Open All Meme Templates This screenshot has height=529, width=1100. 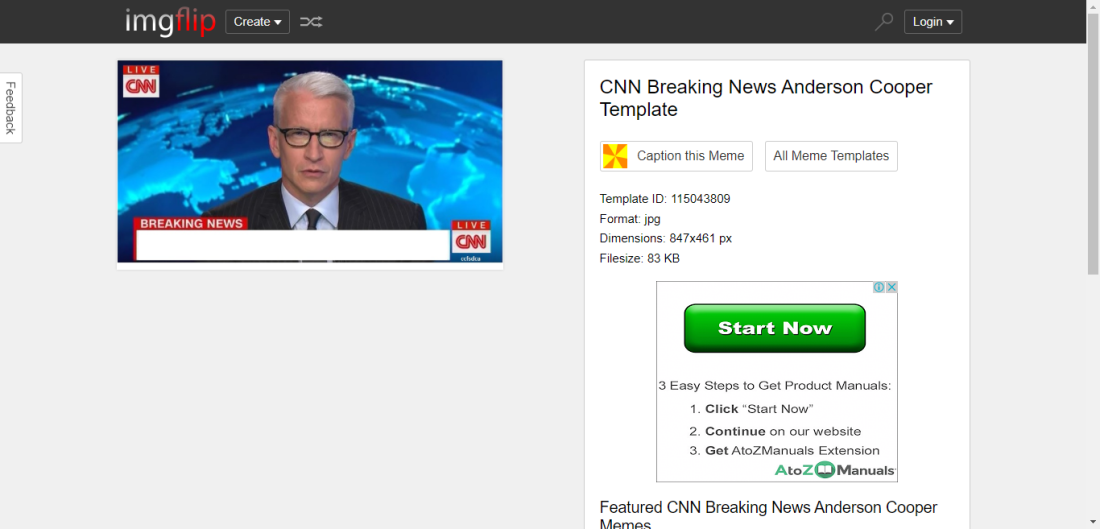831,156
